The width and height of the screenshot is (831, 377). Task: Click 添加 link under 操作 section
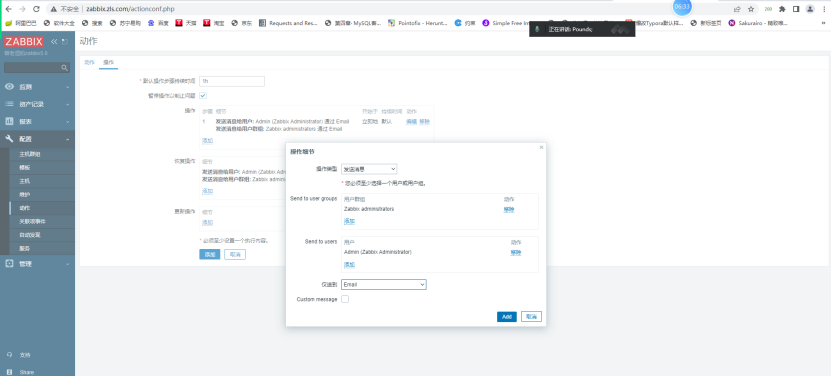[207, 141]
